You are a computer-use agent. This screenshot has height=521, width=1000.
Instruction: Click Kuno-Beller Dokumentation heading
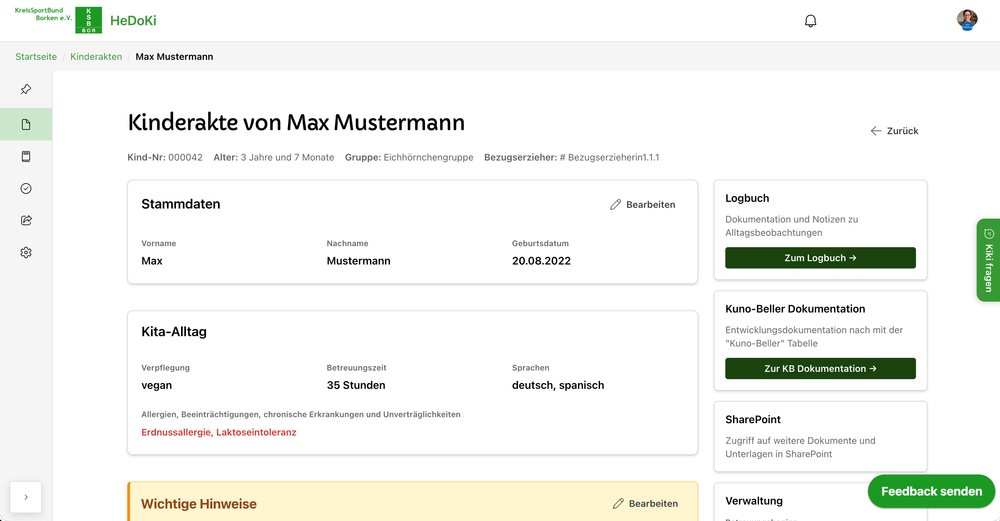pyautogui.click(x=795, y=309)
